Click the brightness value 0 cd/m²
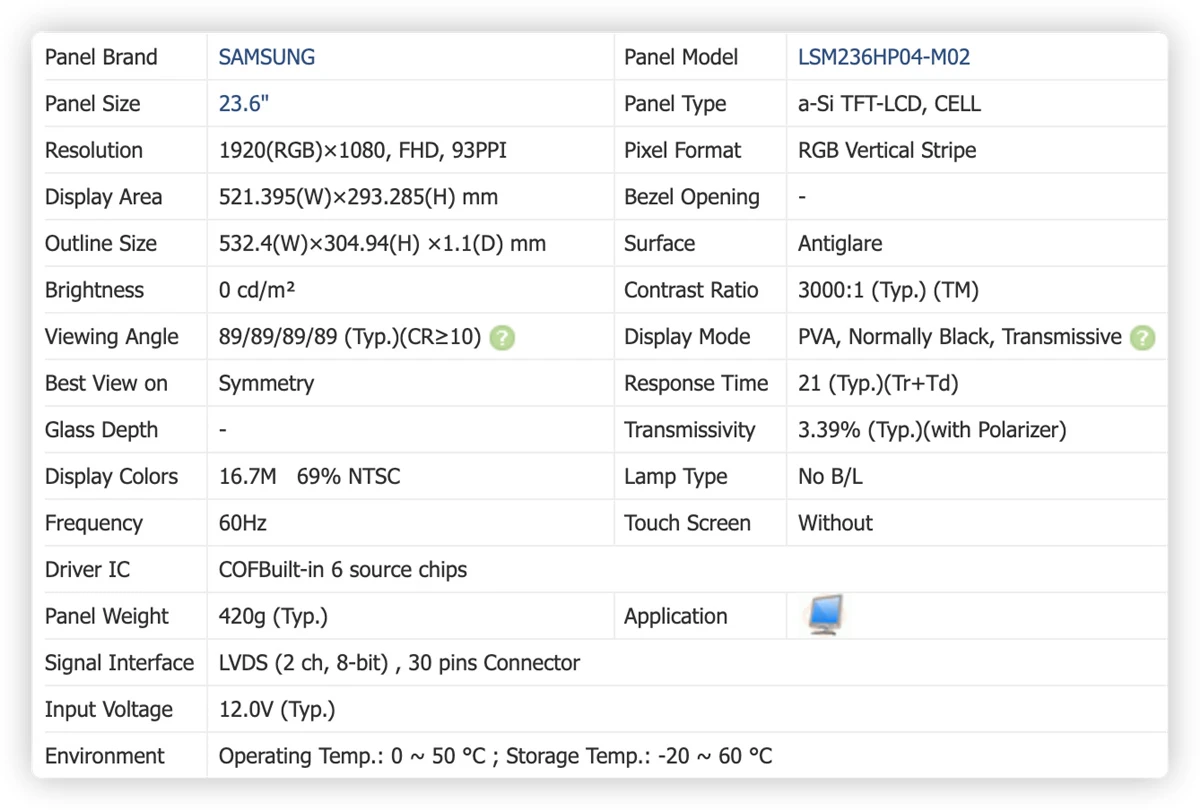The width and height of the screenshot is (1200, 810). click(x=257, y=291)
